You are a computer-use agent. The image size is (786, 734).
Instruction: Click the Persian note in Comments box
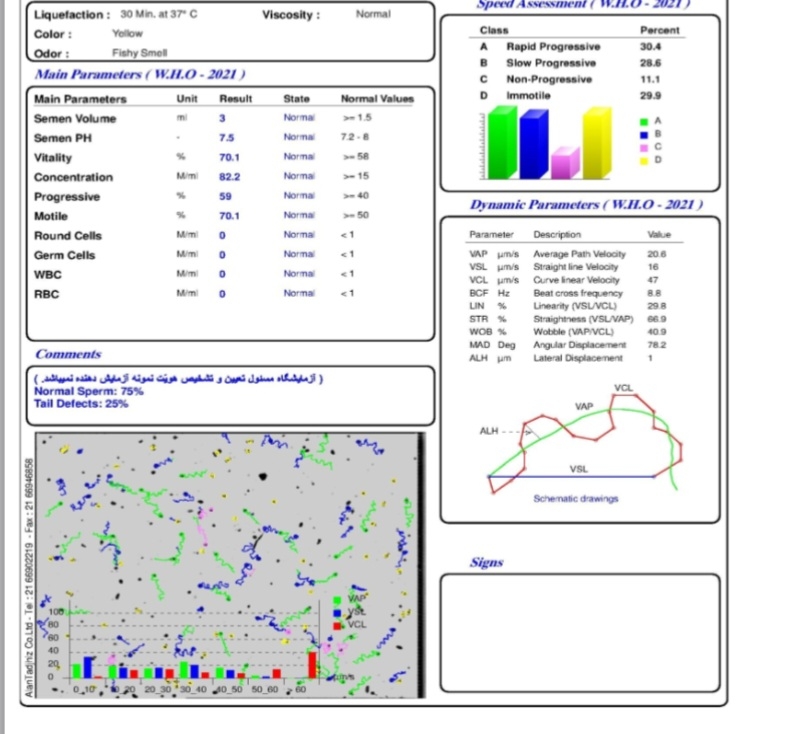click(178, 379)
